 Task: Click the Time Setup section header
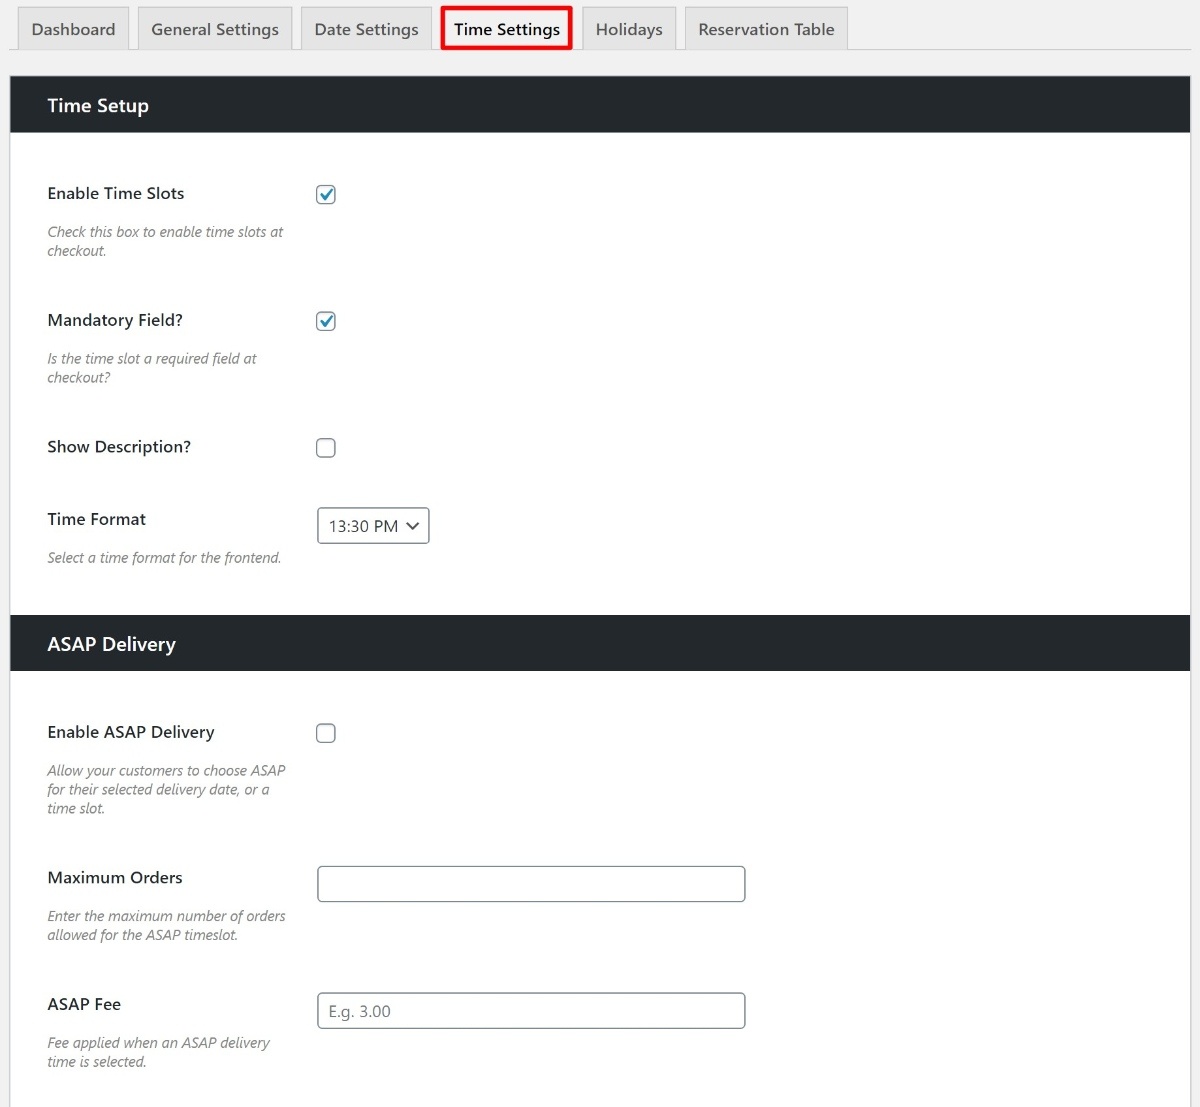click(98, 105)
